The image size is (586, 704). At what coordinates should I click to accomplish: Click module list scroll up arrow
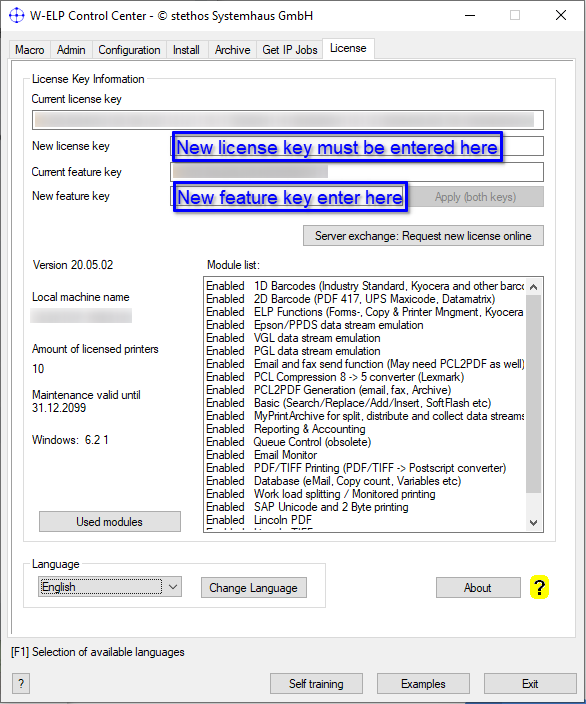[533, 287]
